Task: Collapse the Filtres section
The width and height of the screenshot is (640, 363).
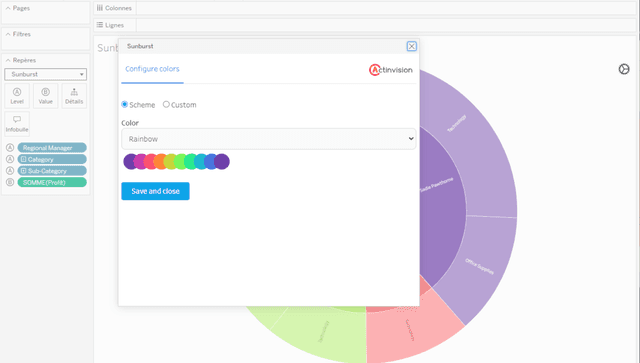Action: point(8,34)
